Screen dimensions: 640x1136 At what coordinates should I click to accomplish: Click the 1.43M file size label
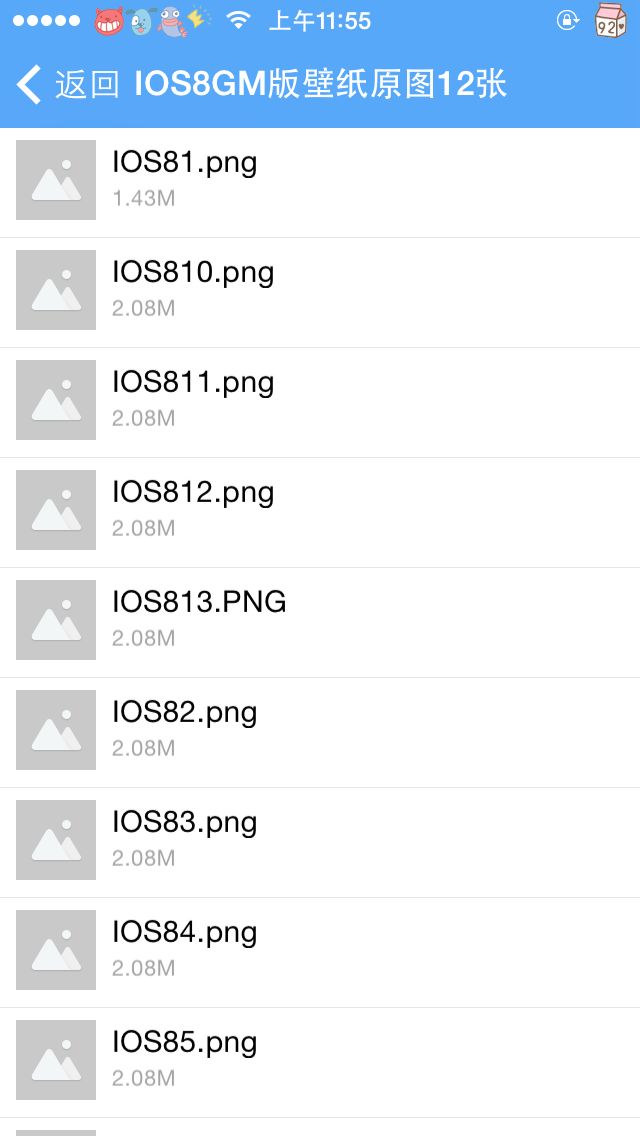pos(143,198)
